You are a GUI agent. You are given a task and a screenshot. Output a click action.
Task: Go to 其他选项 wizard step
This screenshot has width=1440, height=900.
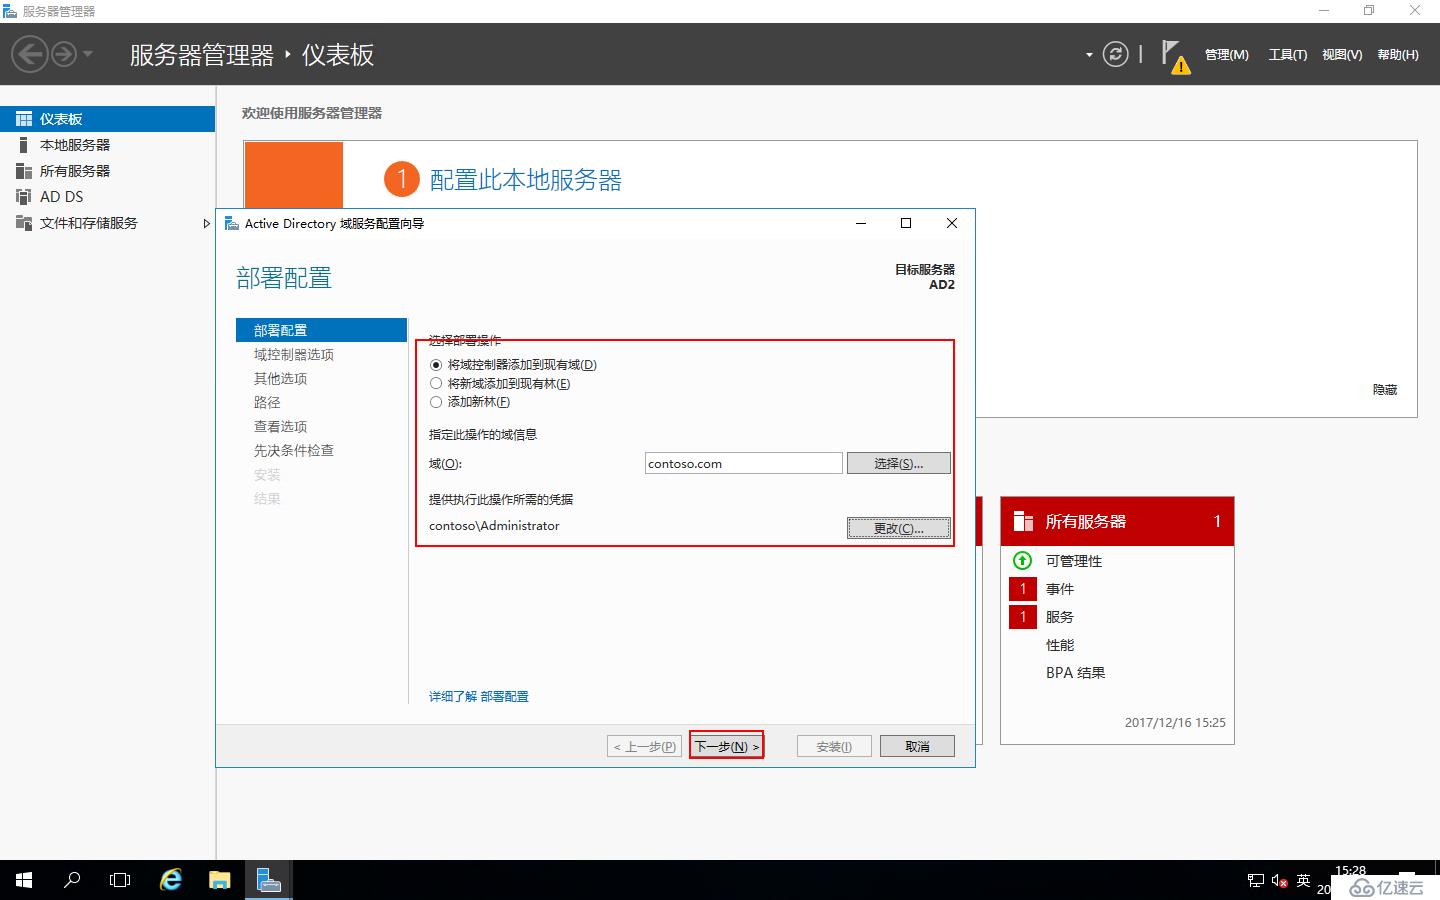tap(280, 379)
